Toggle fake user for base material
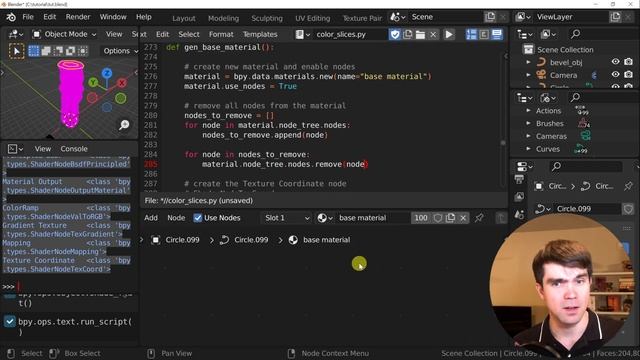Screen dimensions: 640x360 click(438, 218)
